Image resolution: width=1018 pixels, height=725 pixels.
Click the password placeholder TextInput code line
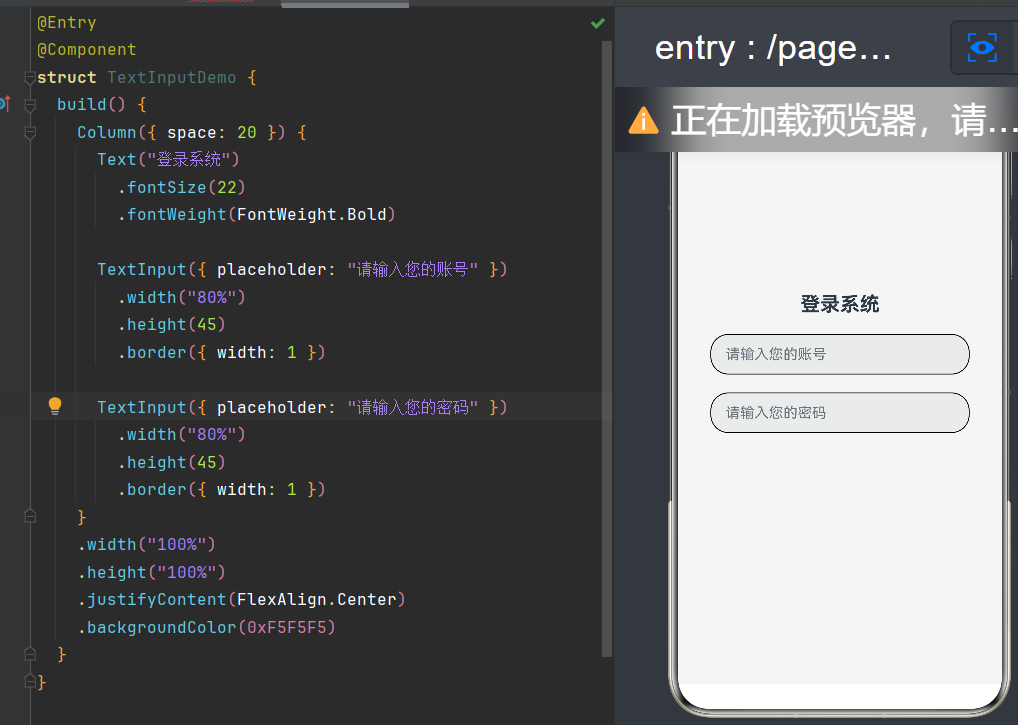tap(302, 408)
